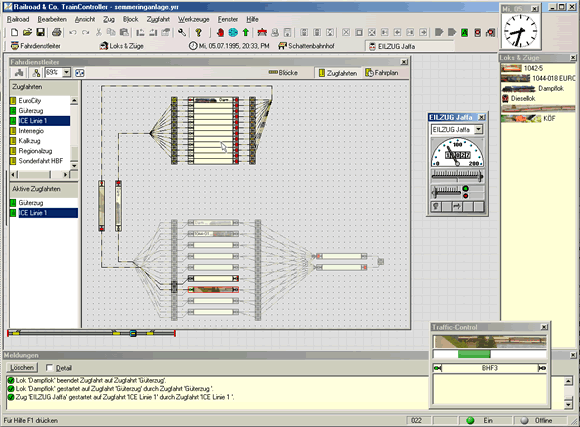Open the folder icon to load file

(x=27, y=33)
